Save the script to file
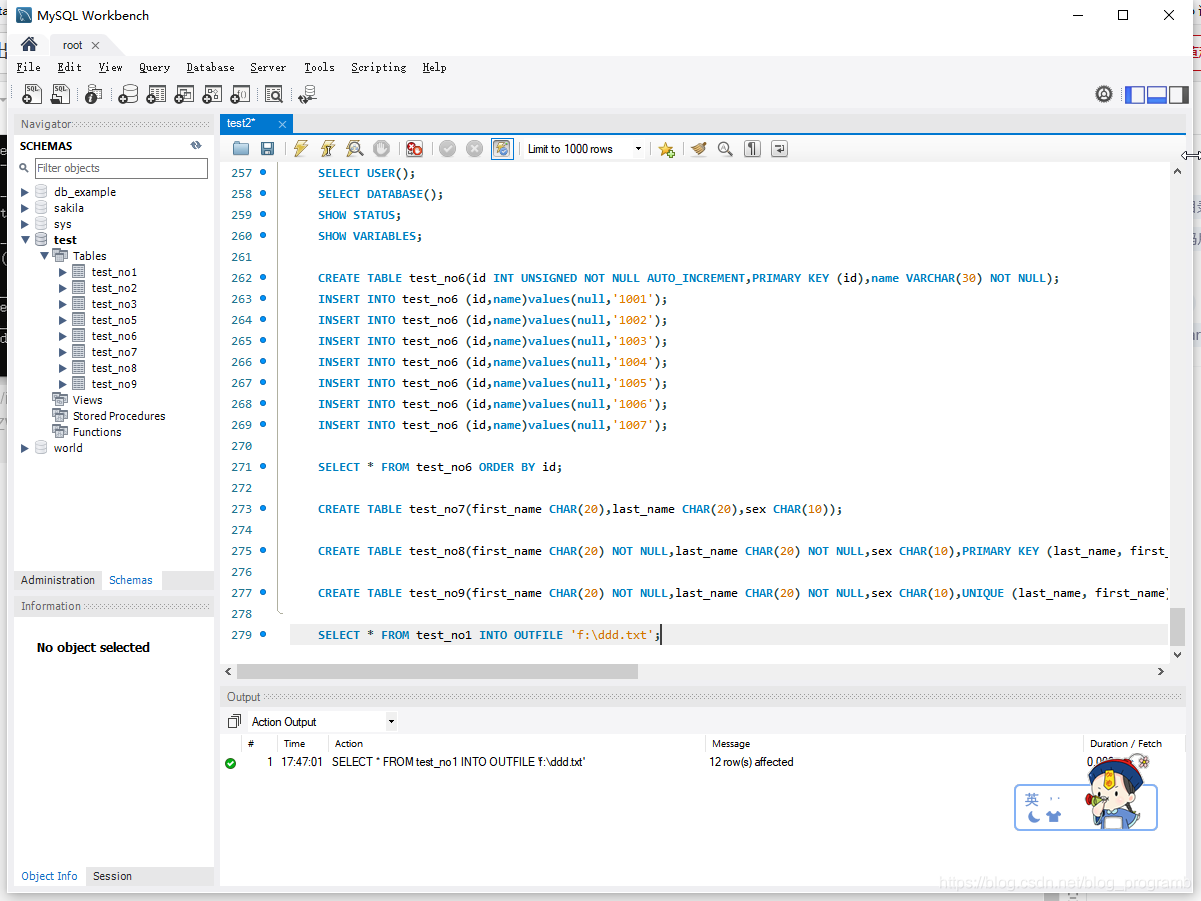 [267, 149]
